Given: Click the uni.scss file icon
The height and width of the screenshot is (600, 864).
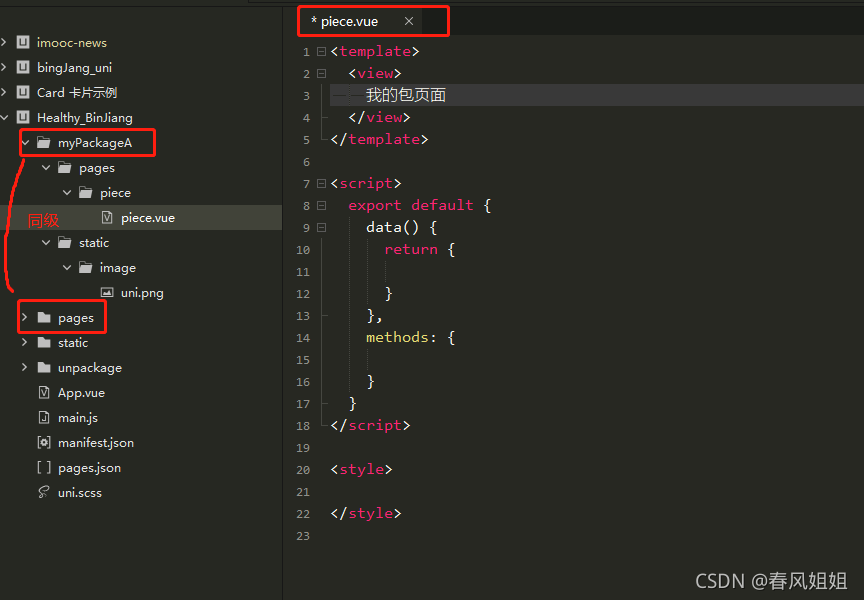Looking at the screenshot, I should pos(43,493).
